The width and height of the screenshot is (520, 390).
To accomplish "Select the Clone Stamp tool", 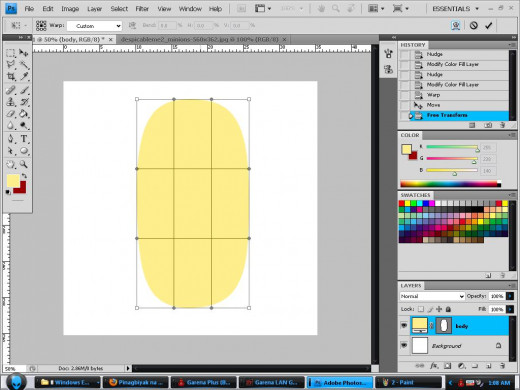I will point(11,102).
